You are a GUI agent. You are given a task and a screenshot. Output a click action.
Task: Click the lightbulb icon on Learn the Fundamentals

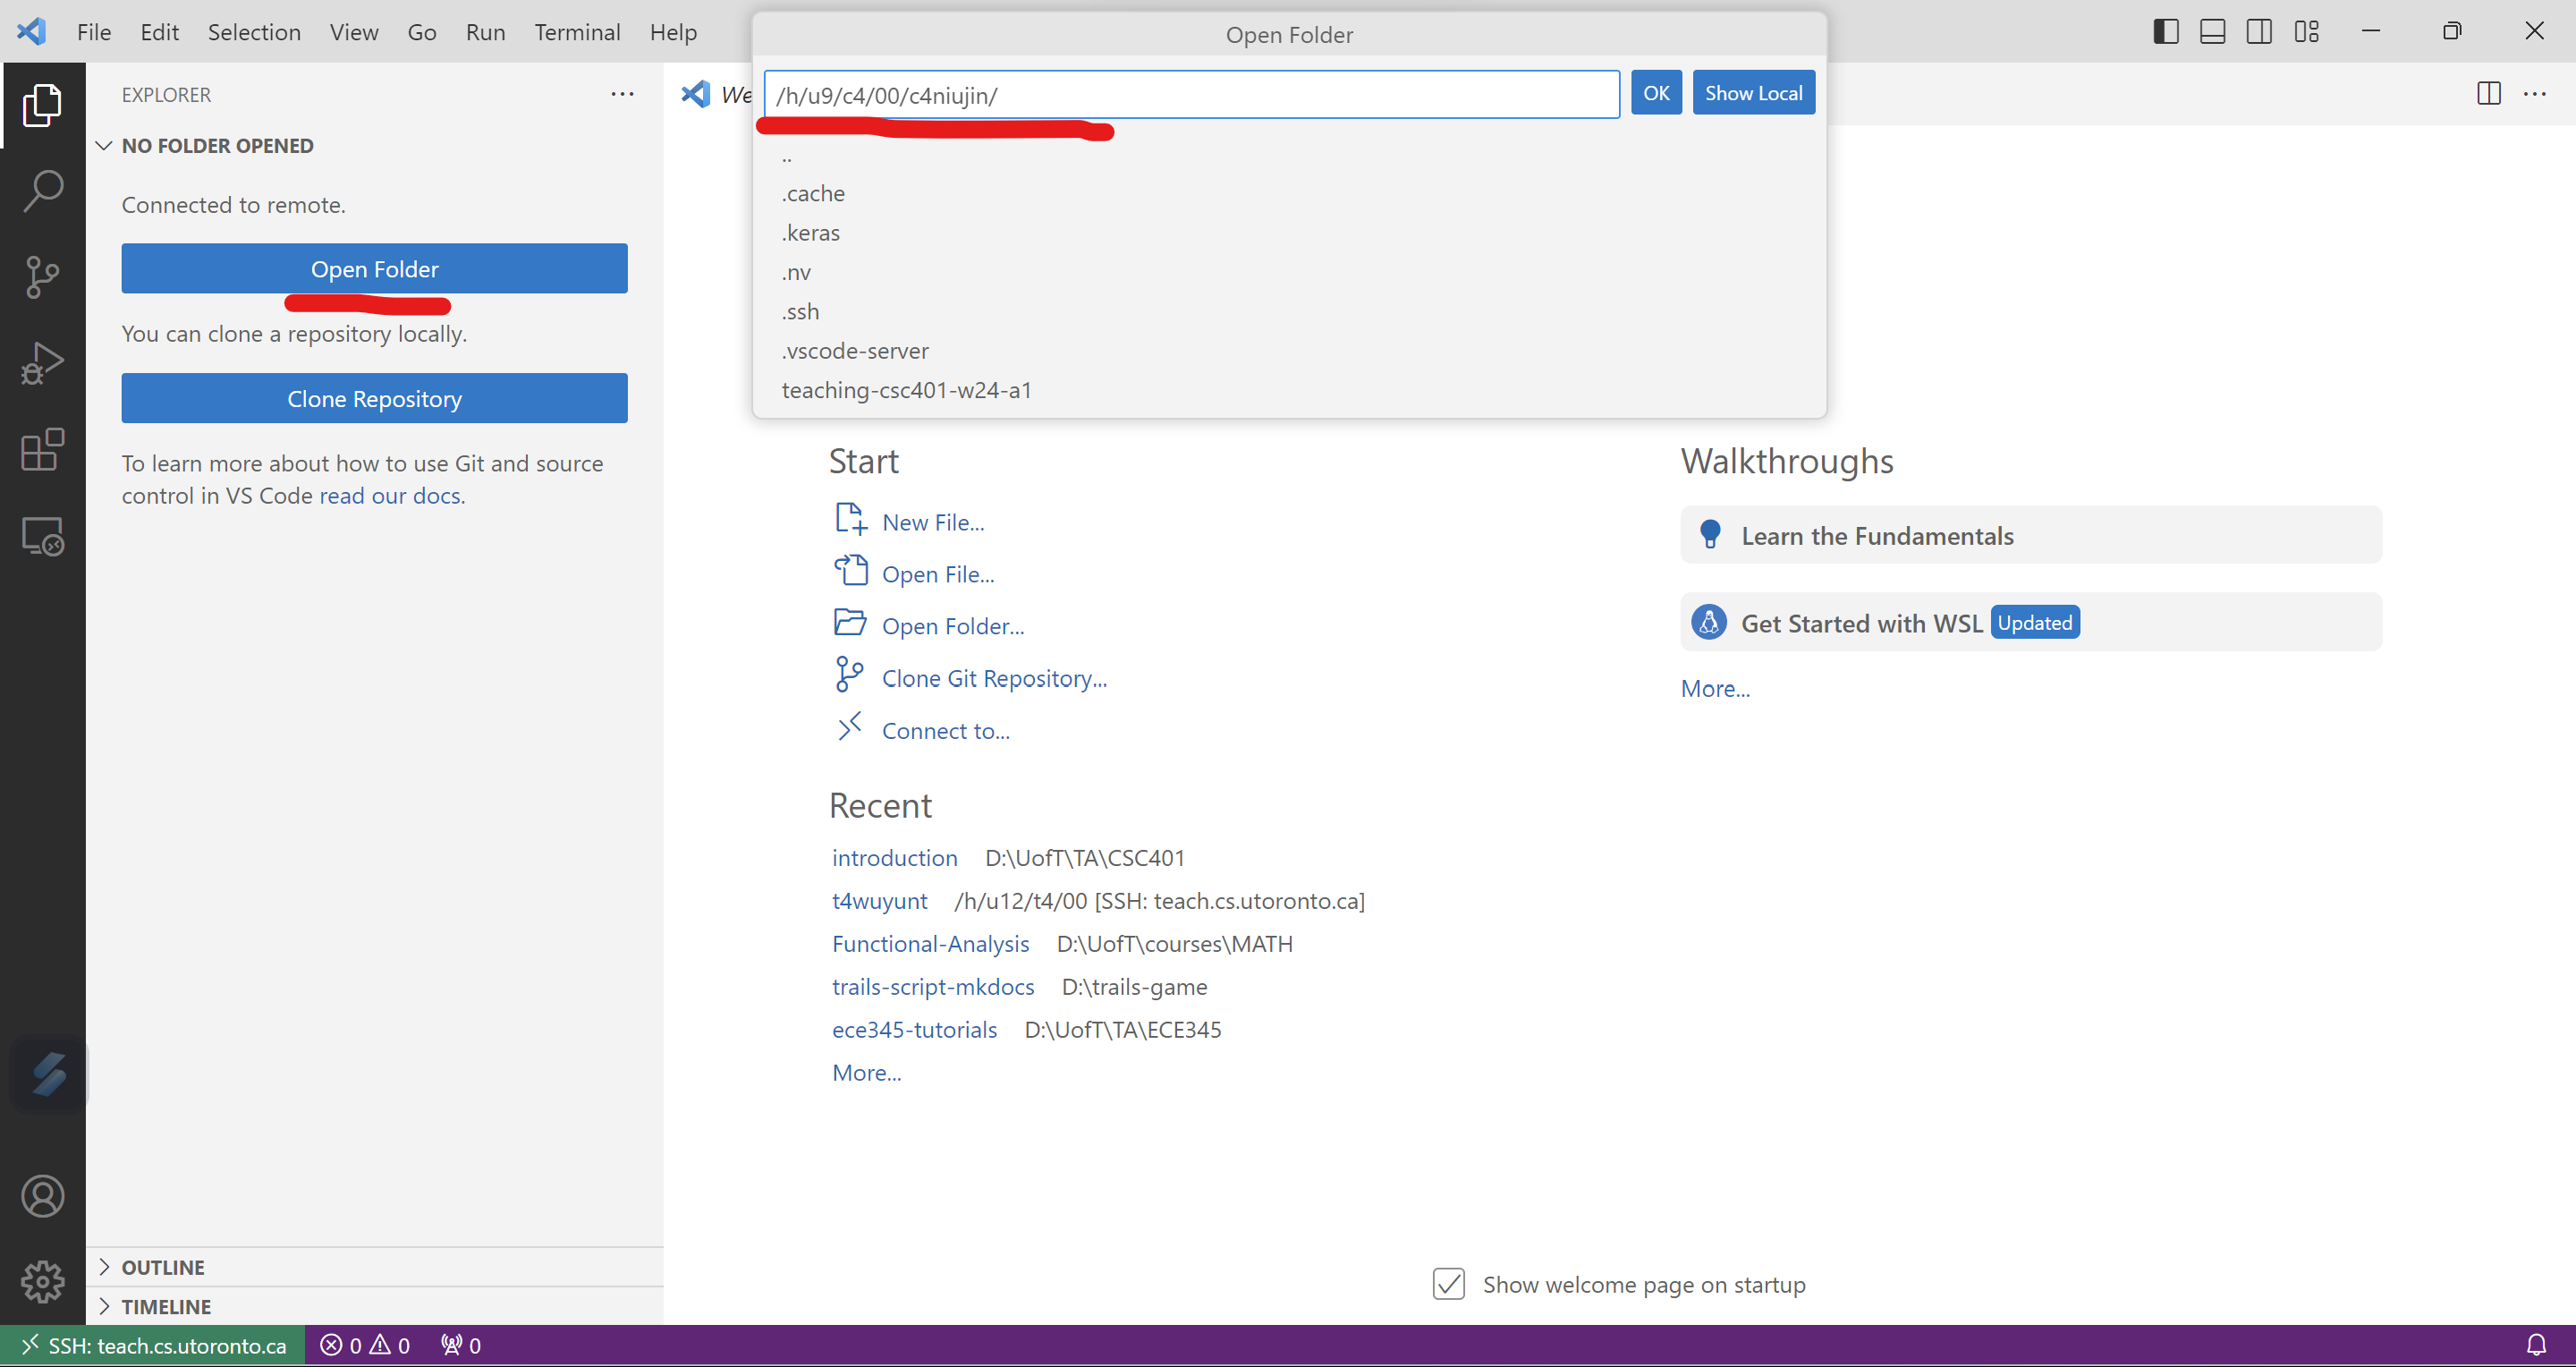[x=1710, y=535]
